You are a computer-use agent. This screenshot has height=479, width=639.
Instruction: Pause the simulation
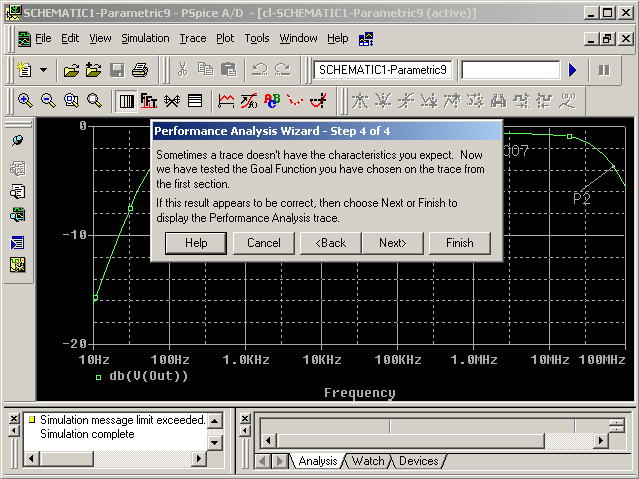click(604, 70)
